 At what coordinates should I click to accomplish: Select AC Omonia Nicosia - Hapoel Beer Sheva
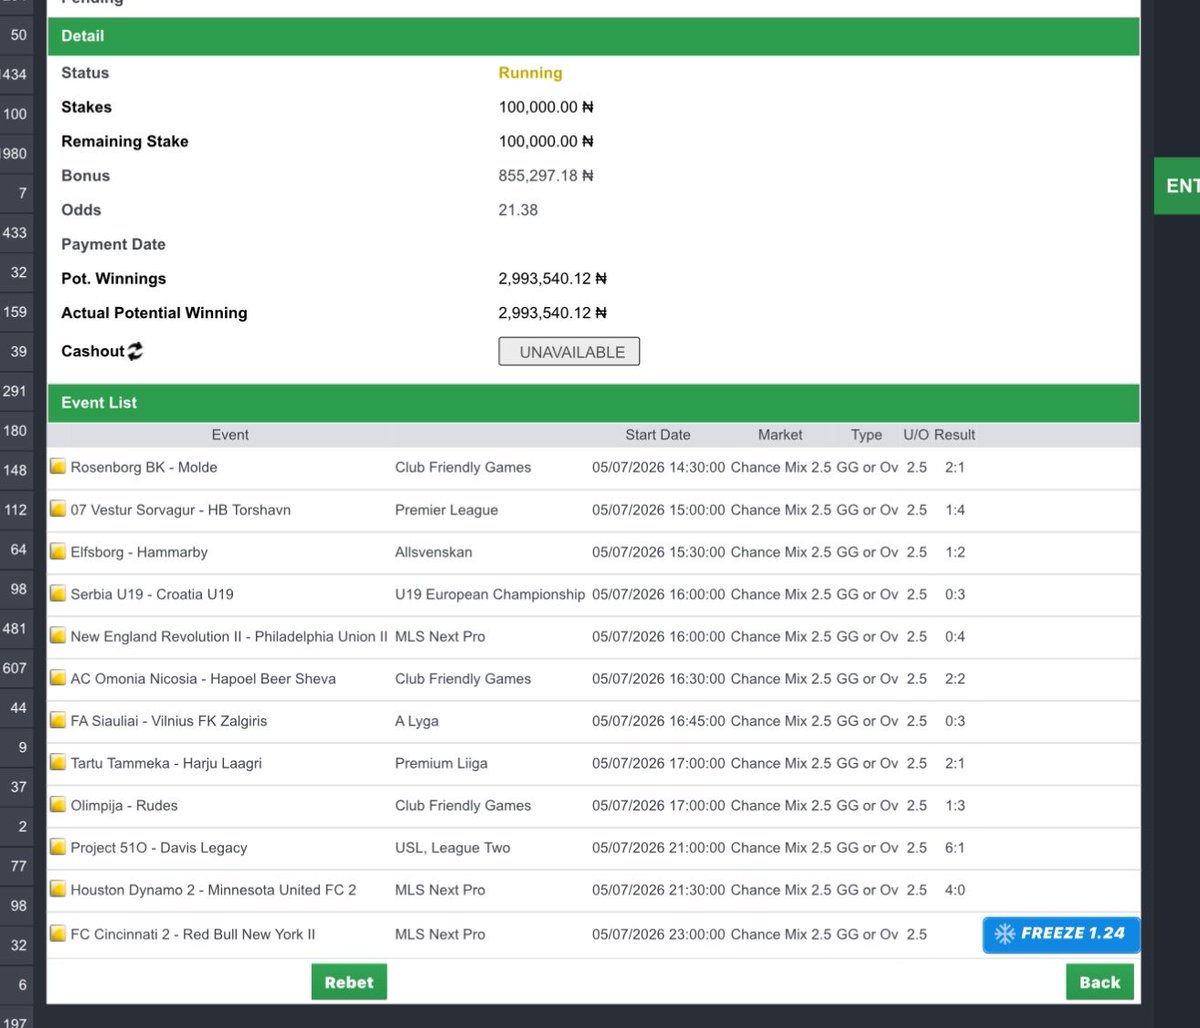(x=203, y=679)
